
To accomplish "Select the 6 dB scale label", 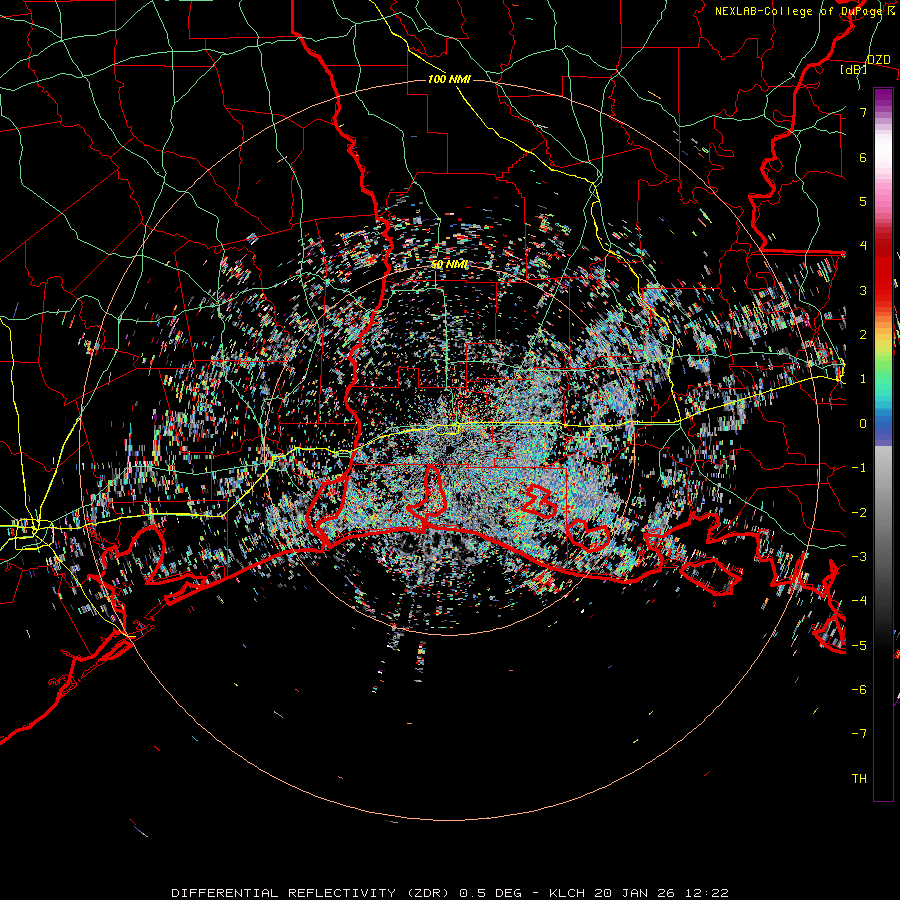I will [x=863, y=157].
